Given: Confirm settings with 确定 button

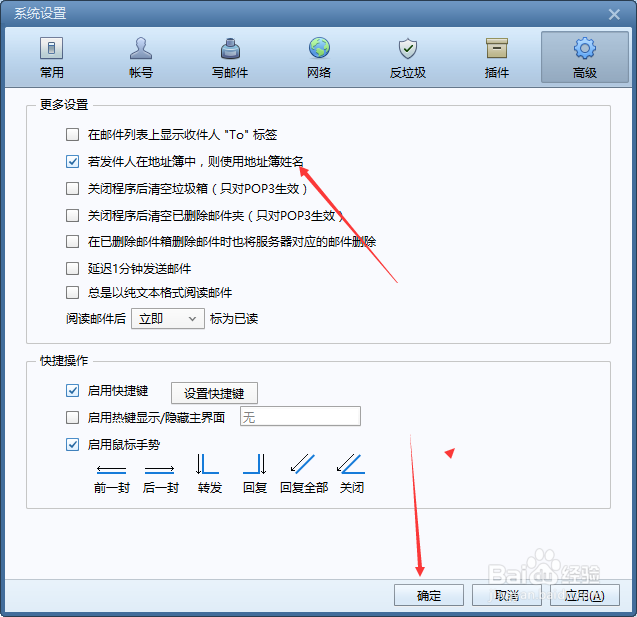Looking at the screenshot, I should (429, 595).
